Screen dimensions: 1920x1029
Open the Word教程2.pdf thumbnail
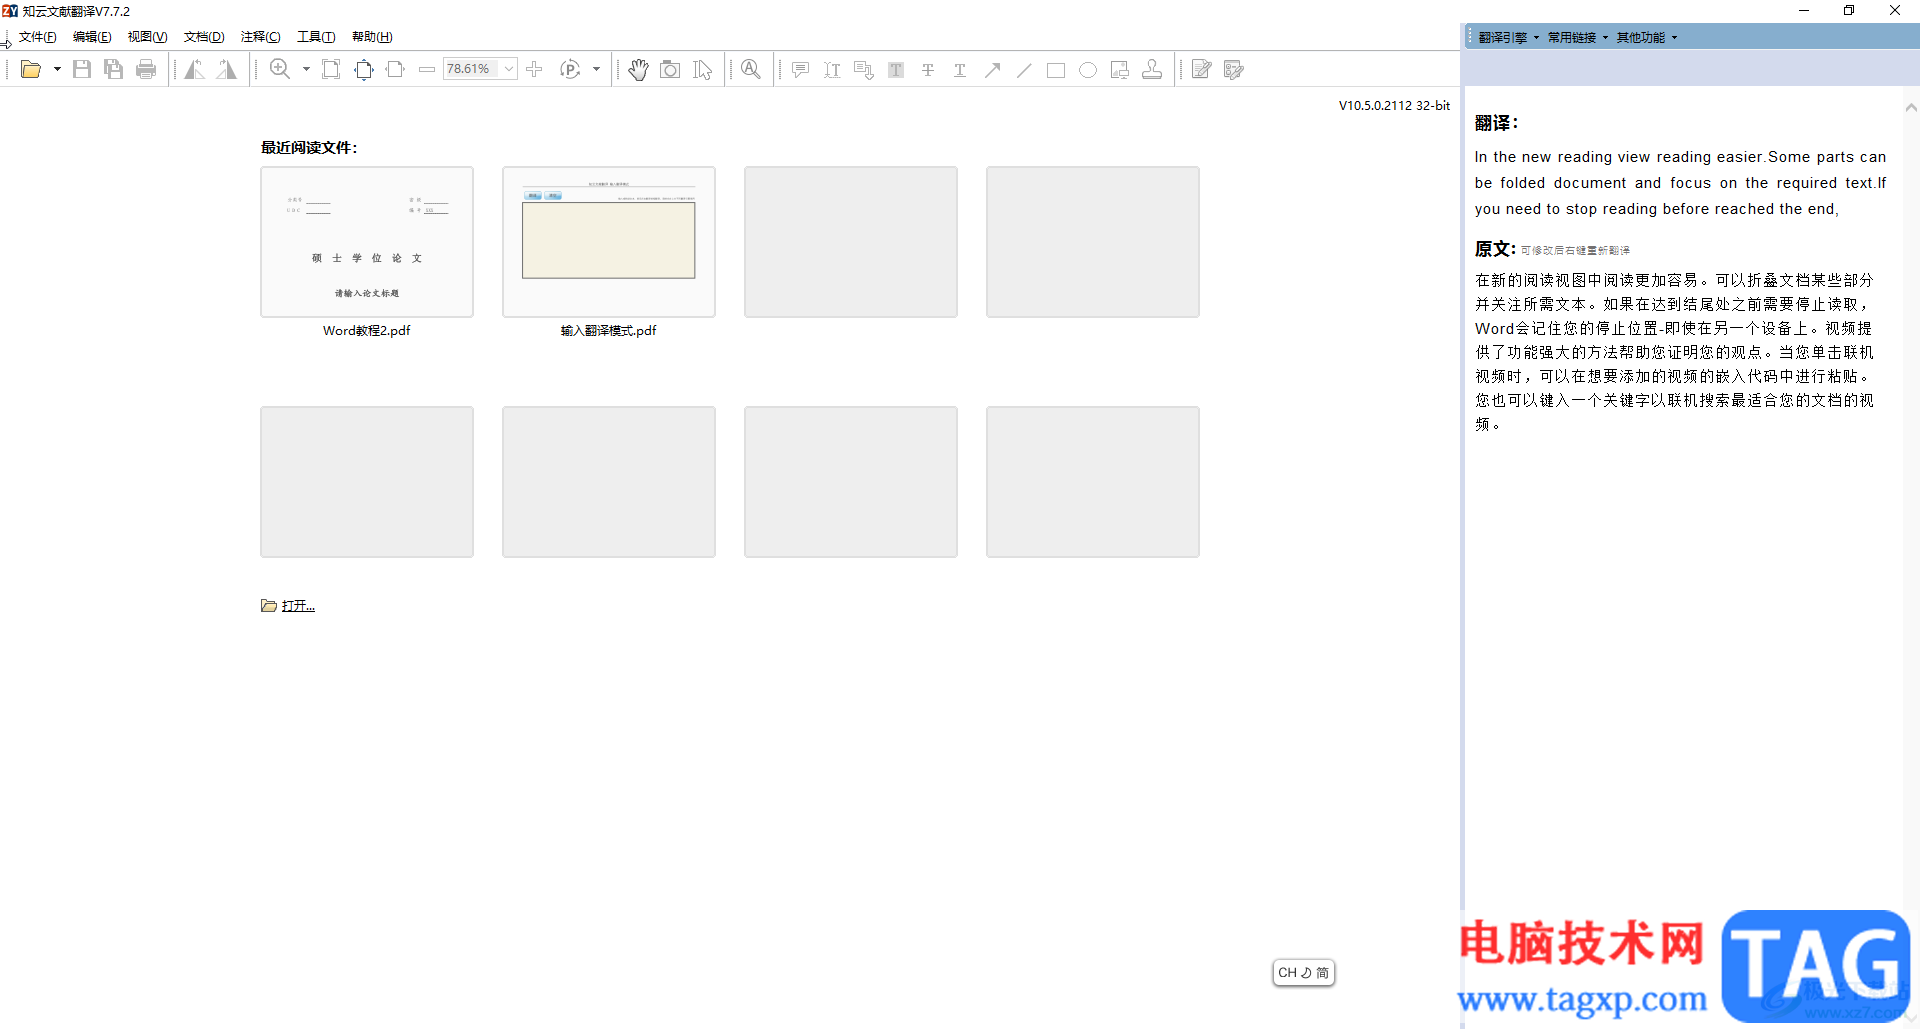(x=367, y=242)
